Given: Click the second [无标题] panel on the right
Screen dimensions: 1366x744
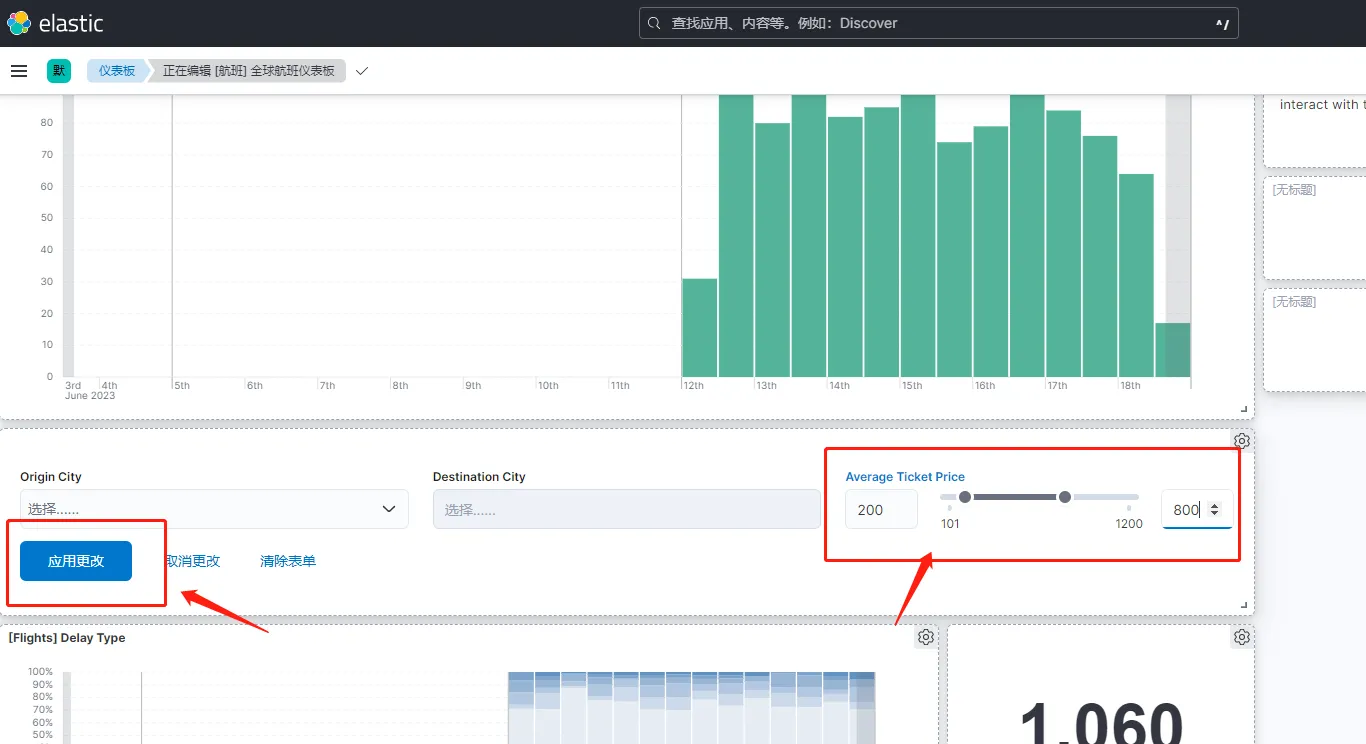Looking at the screenshot, I should pyautogui.click(x=1314, y=340).
